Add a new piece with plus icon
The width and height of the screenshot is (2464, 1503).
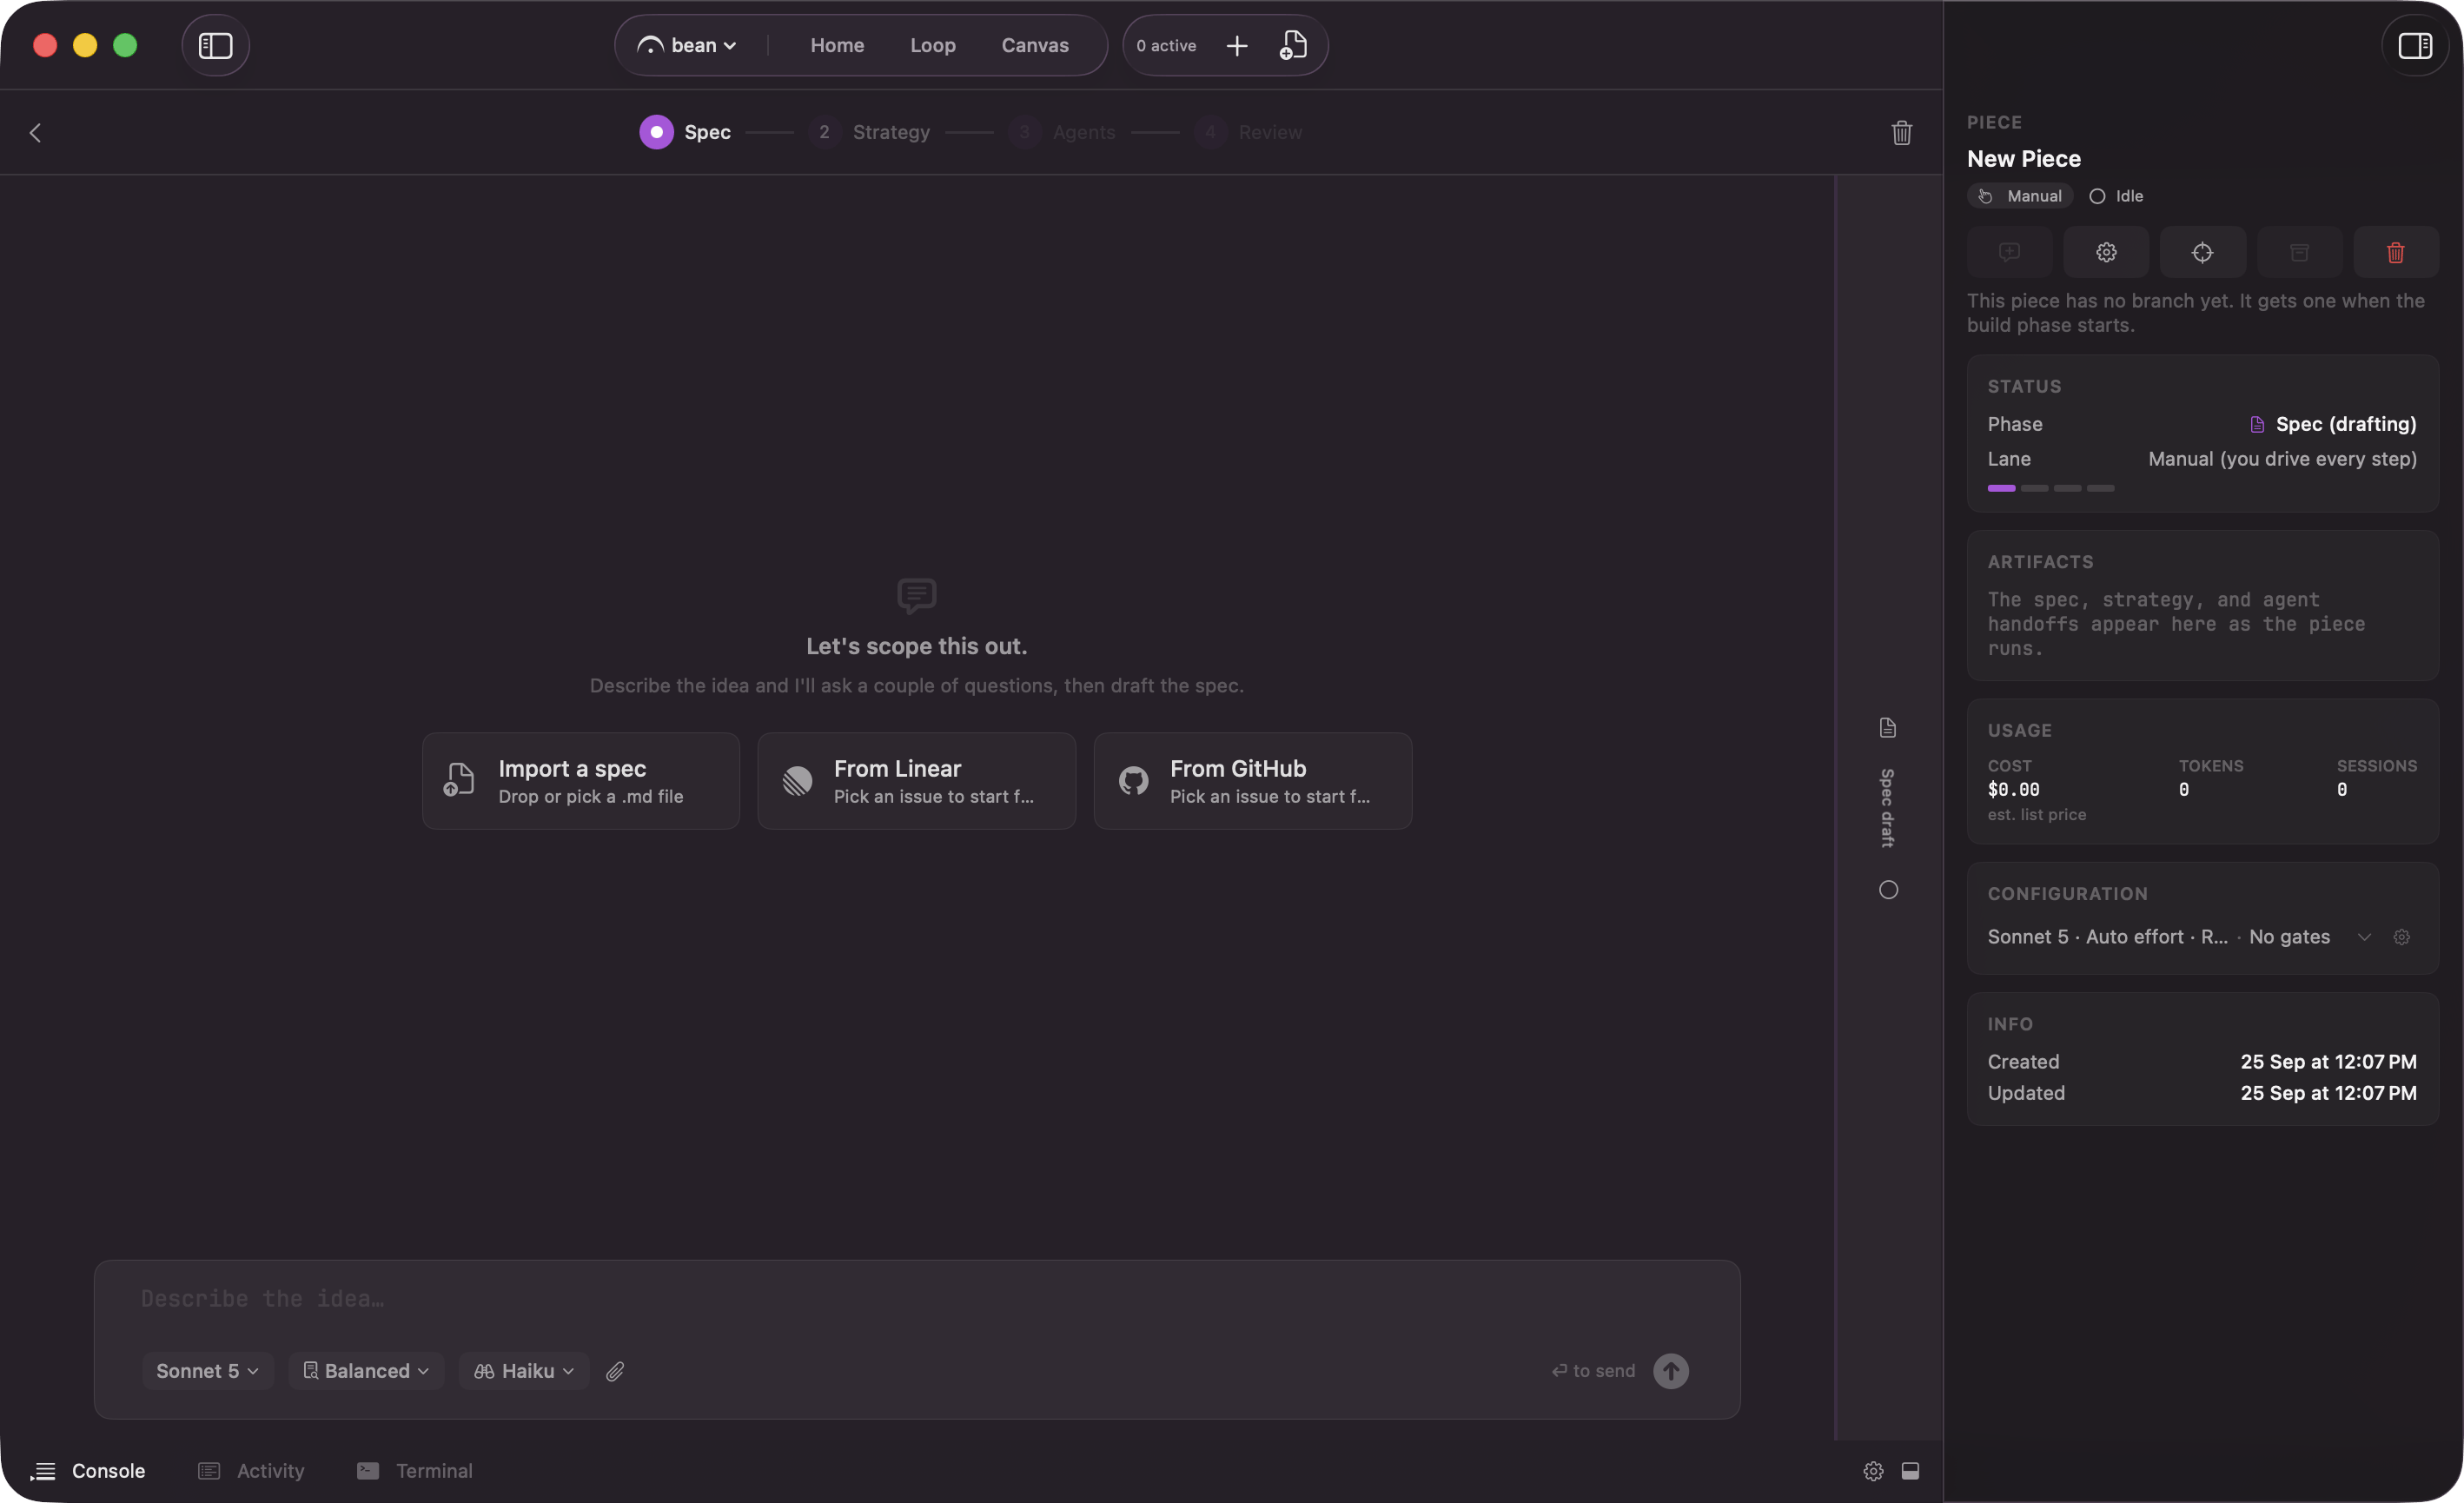coord(1237,45)
